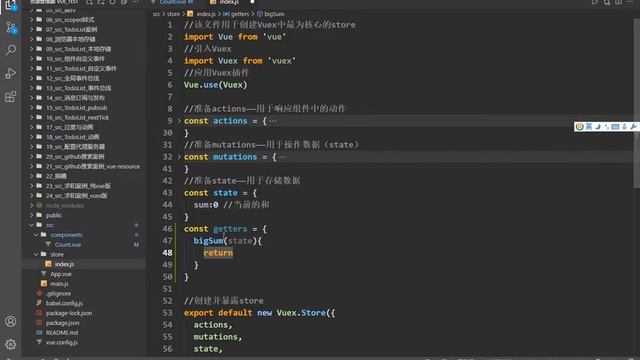Open main.js in the explorer

(x=59, y=284)
